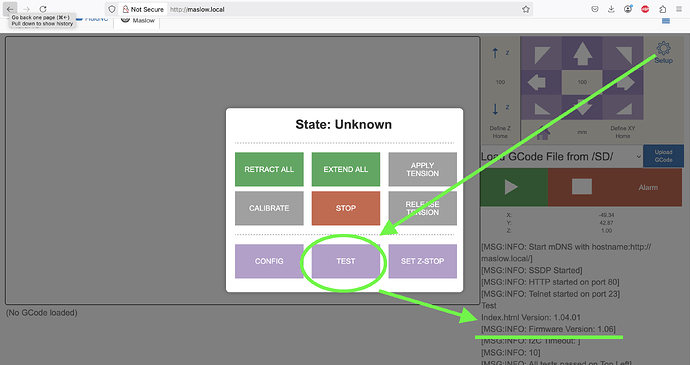Open the browser downloads icon
690x365 pixels.
(x=611, y=9)
